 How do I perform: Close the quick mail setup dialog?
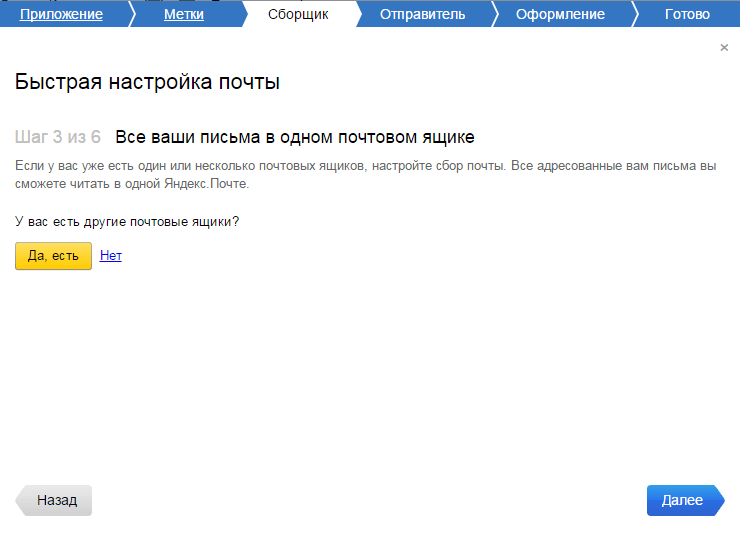[x=724, y=47]
